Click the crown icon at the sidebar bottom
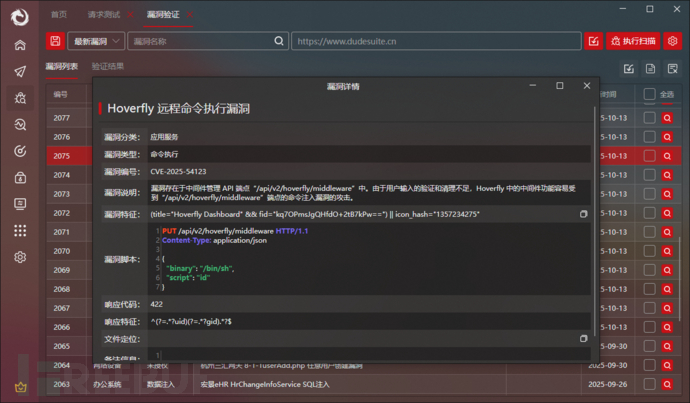 click(x=20, y=388)
